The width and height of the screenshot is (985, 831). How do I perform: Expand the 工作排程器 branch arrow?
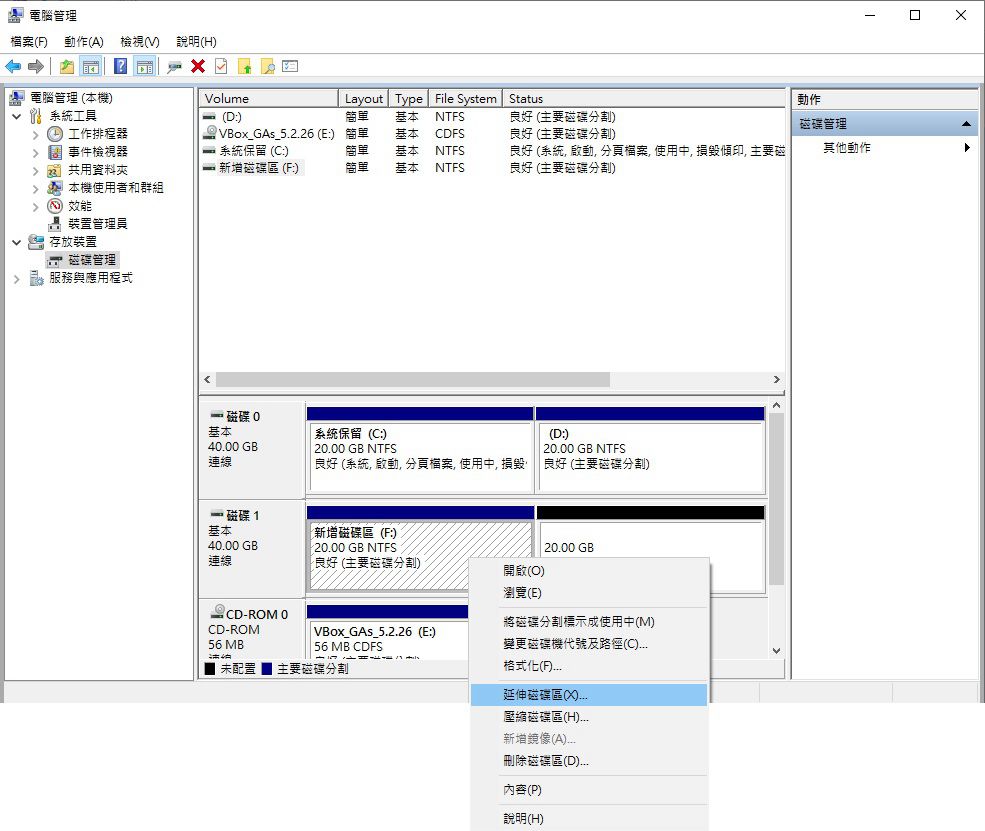coord(36,134)
